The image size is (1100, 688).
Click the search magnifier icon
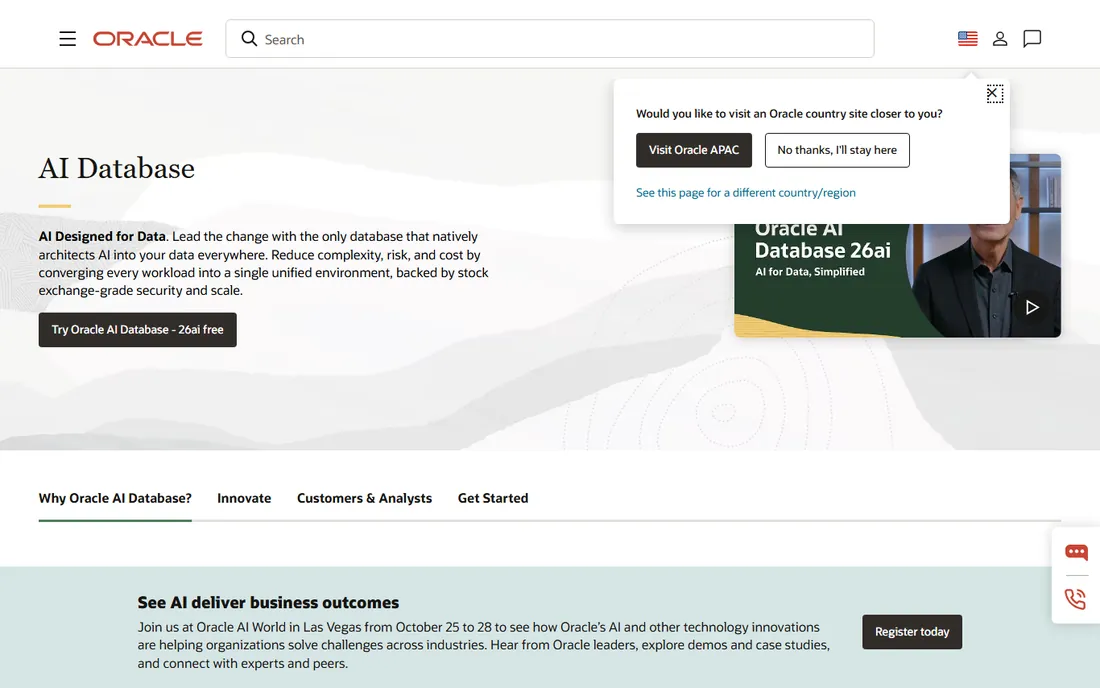[x=249, y=39]
